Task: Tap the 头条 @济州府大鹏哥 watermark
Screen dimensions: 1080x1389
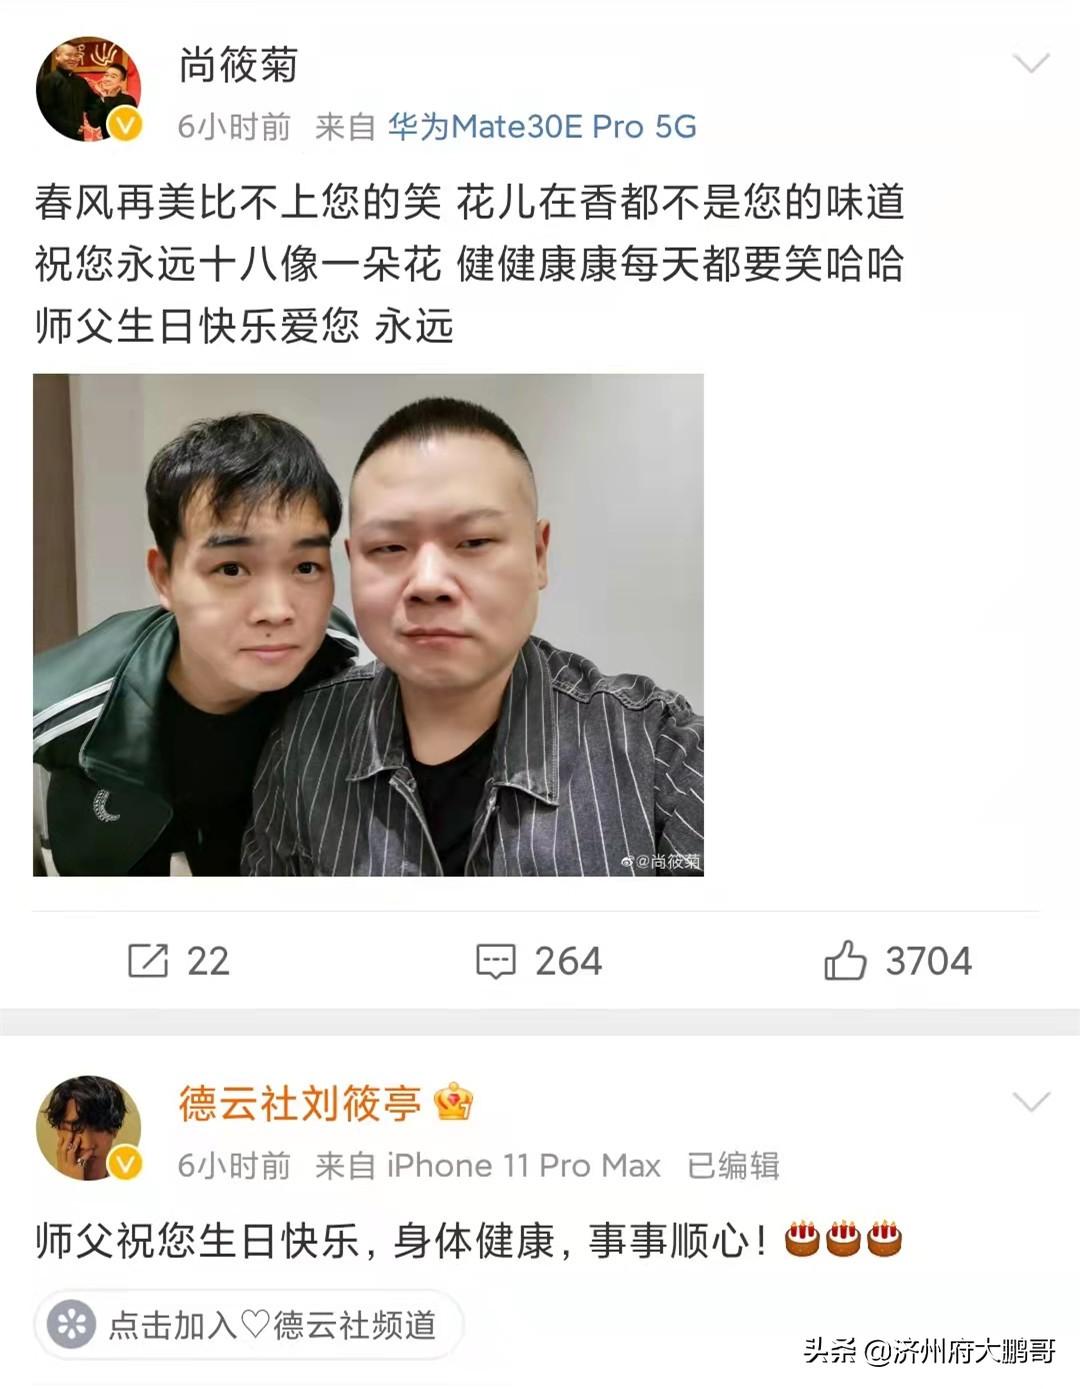Action: click(930, 1351)
